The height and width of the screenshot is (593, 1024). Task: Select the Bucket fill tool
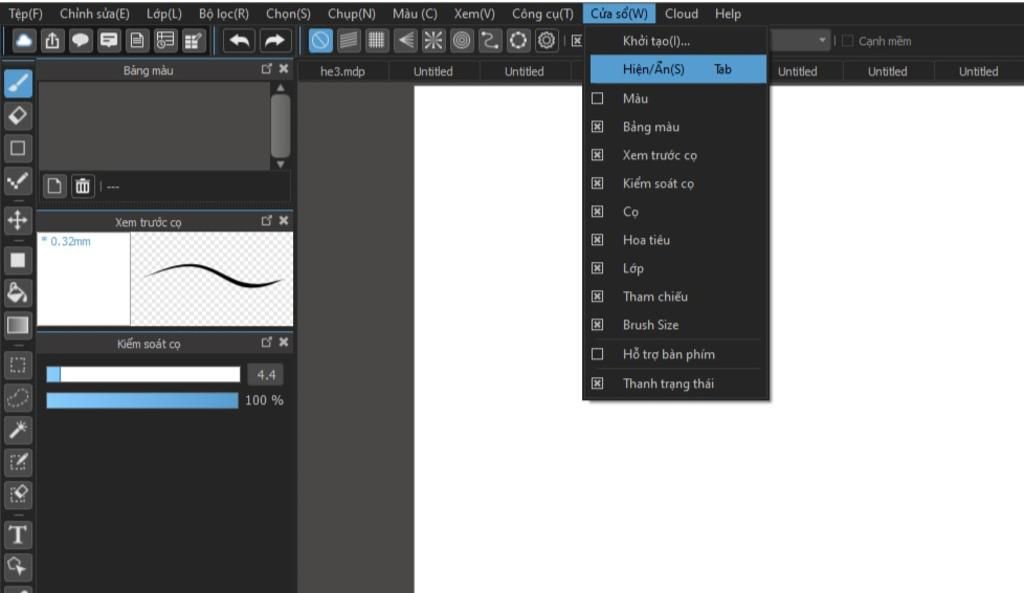(x=18, y=293)
